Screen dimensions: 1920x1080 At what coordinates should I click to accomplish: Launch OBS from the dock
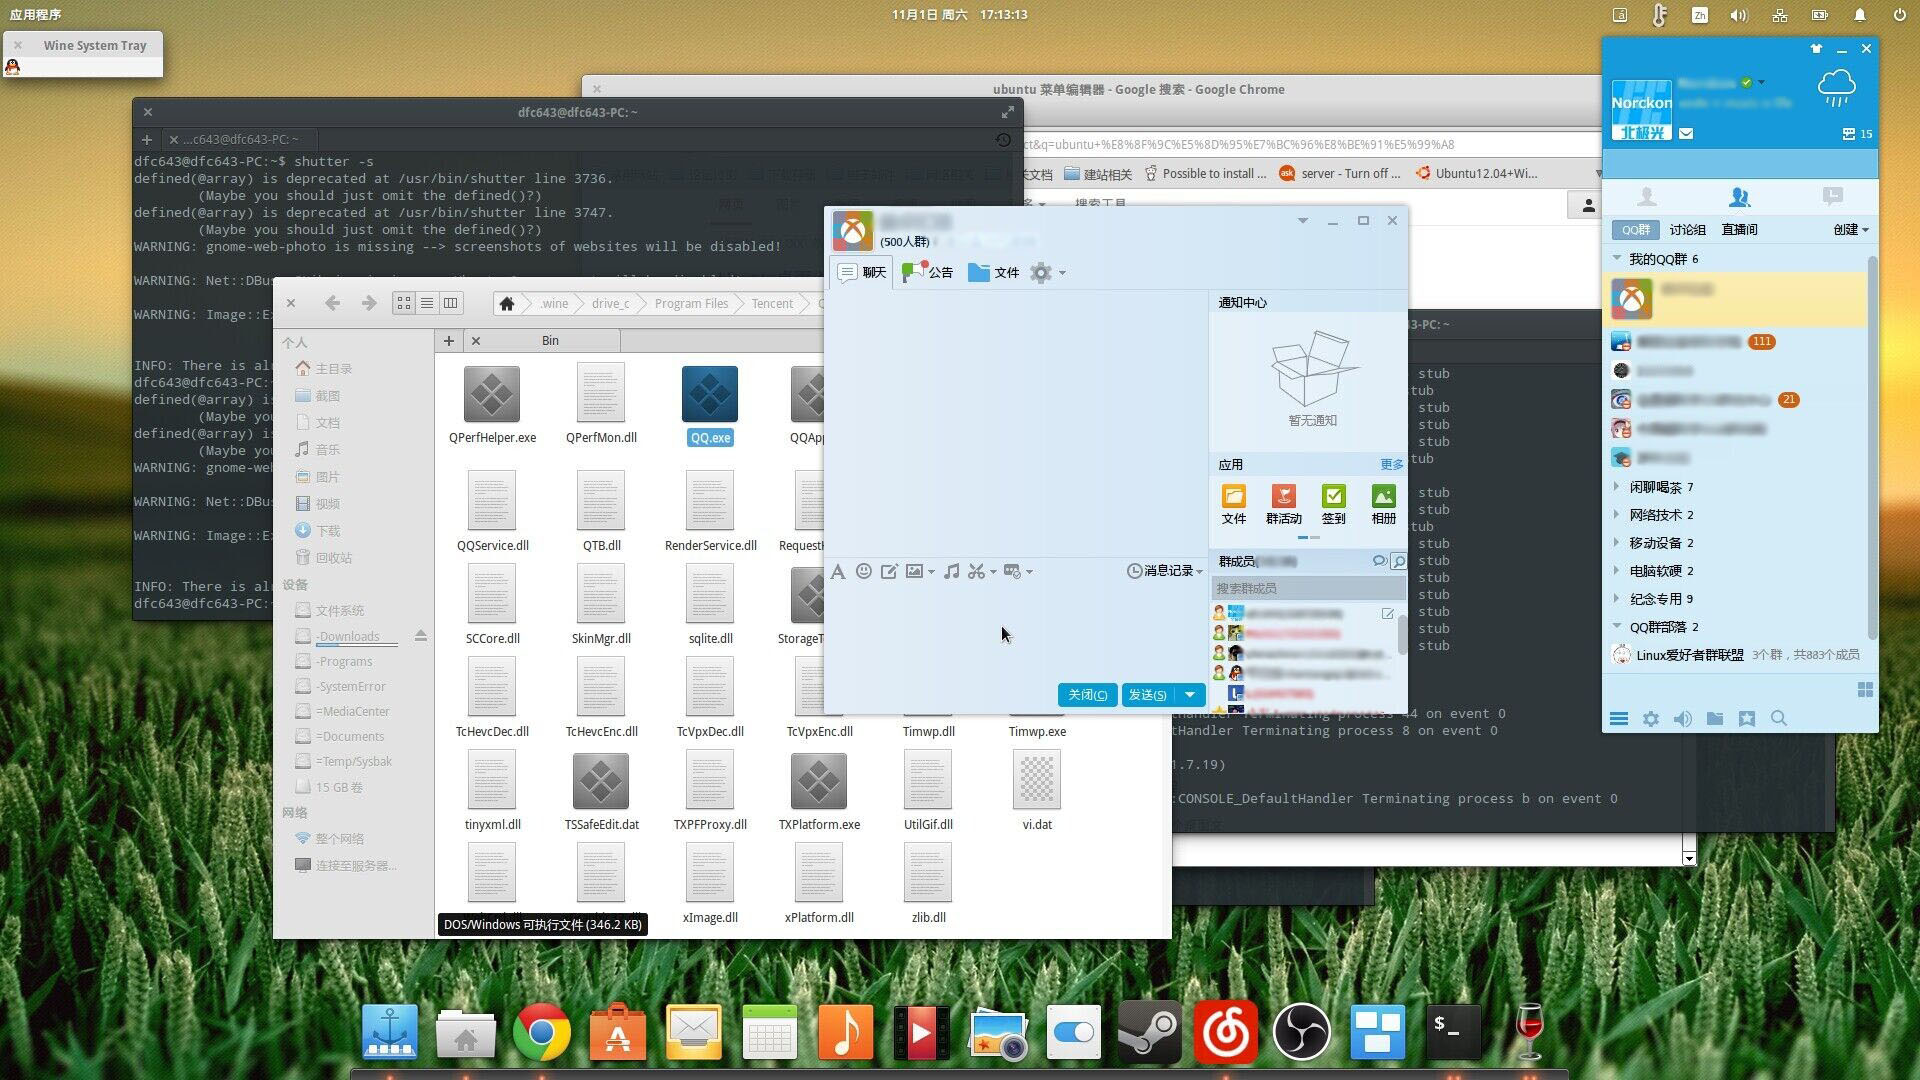1301,1032
